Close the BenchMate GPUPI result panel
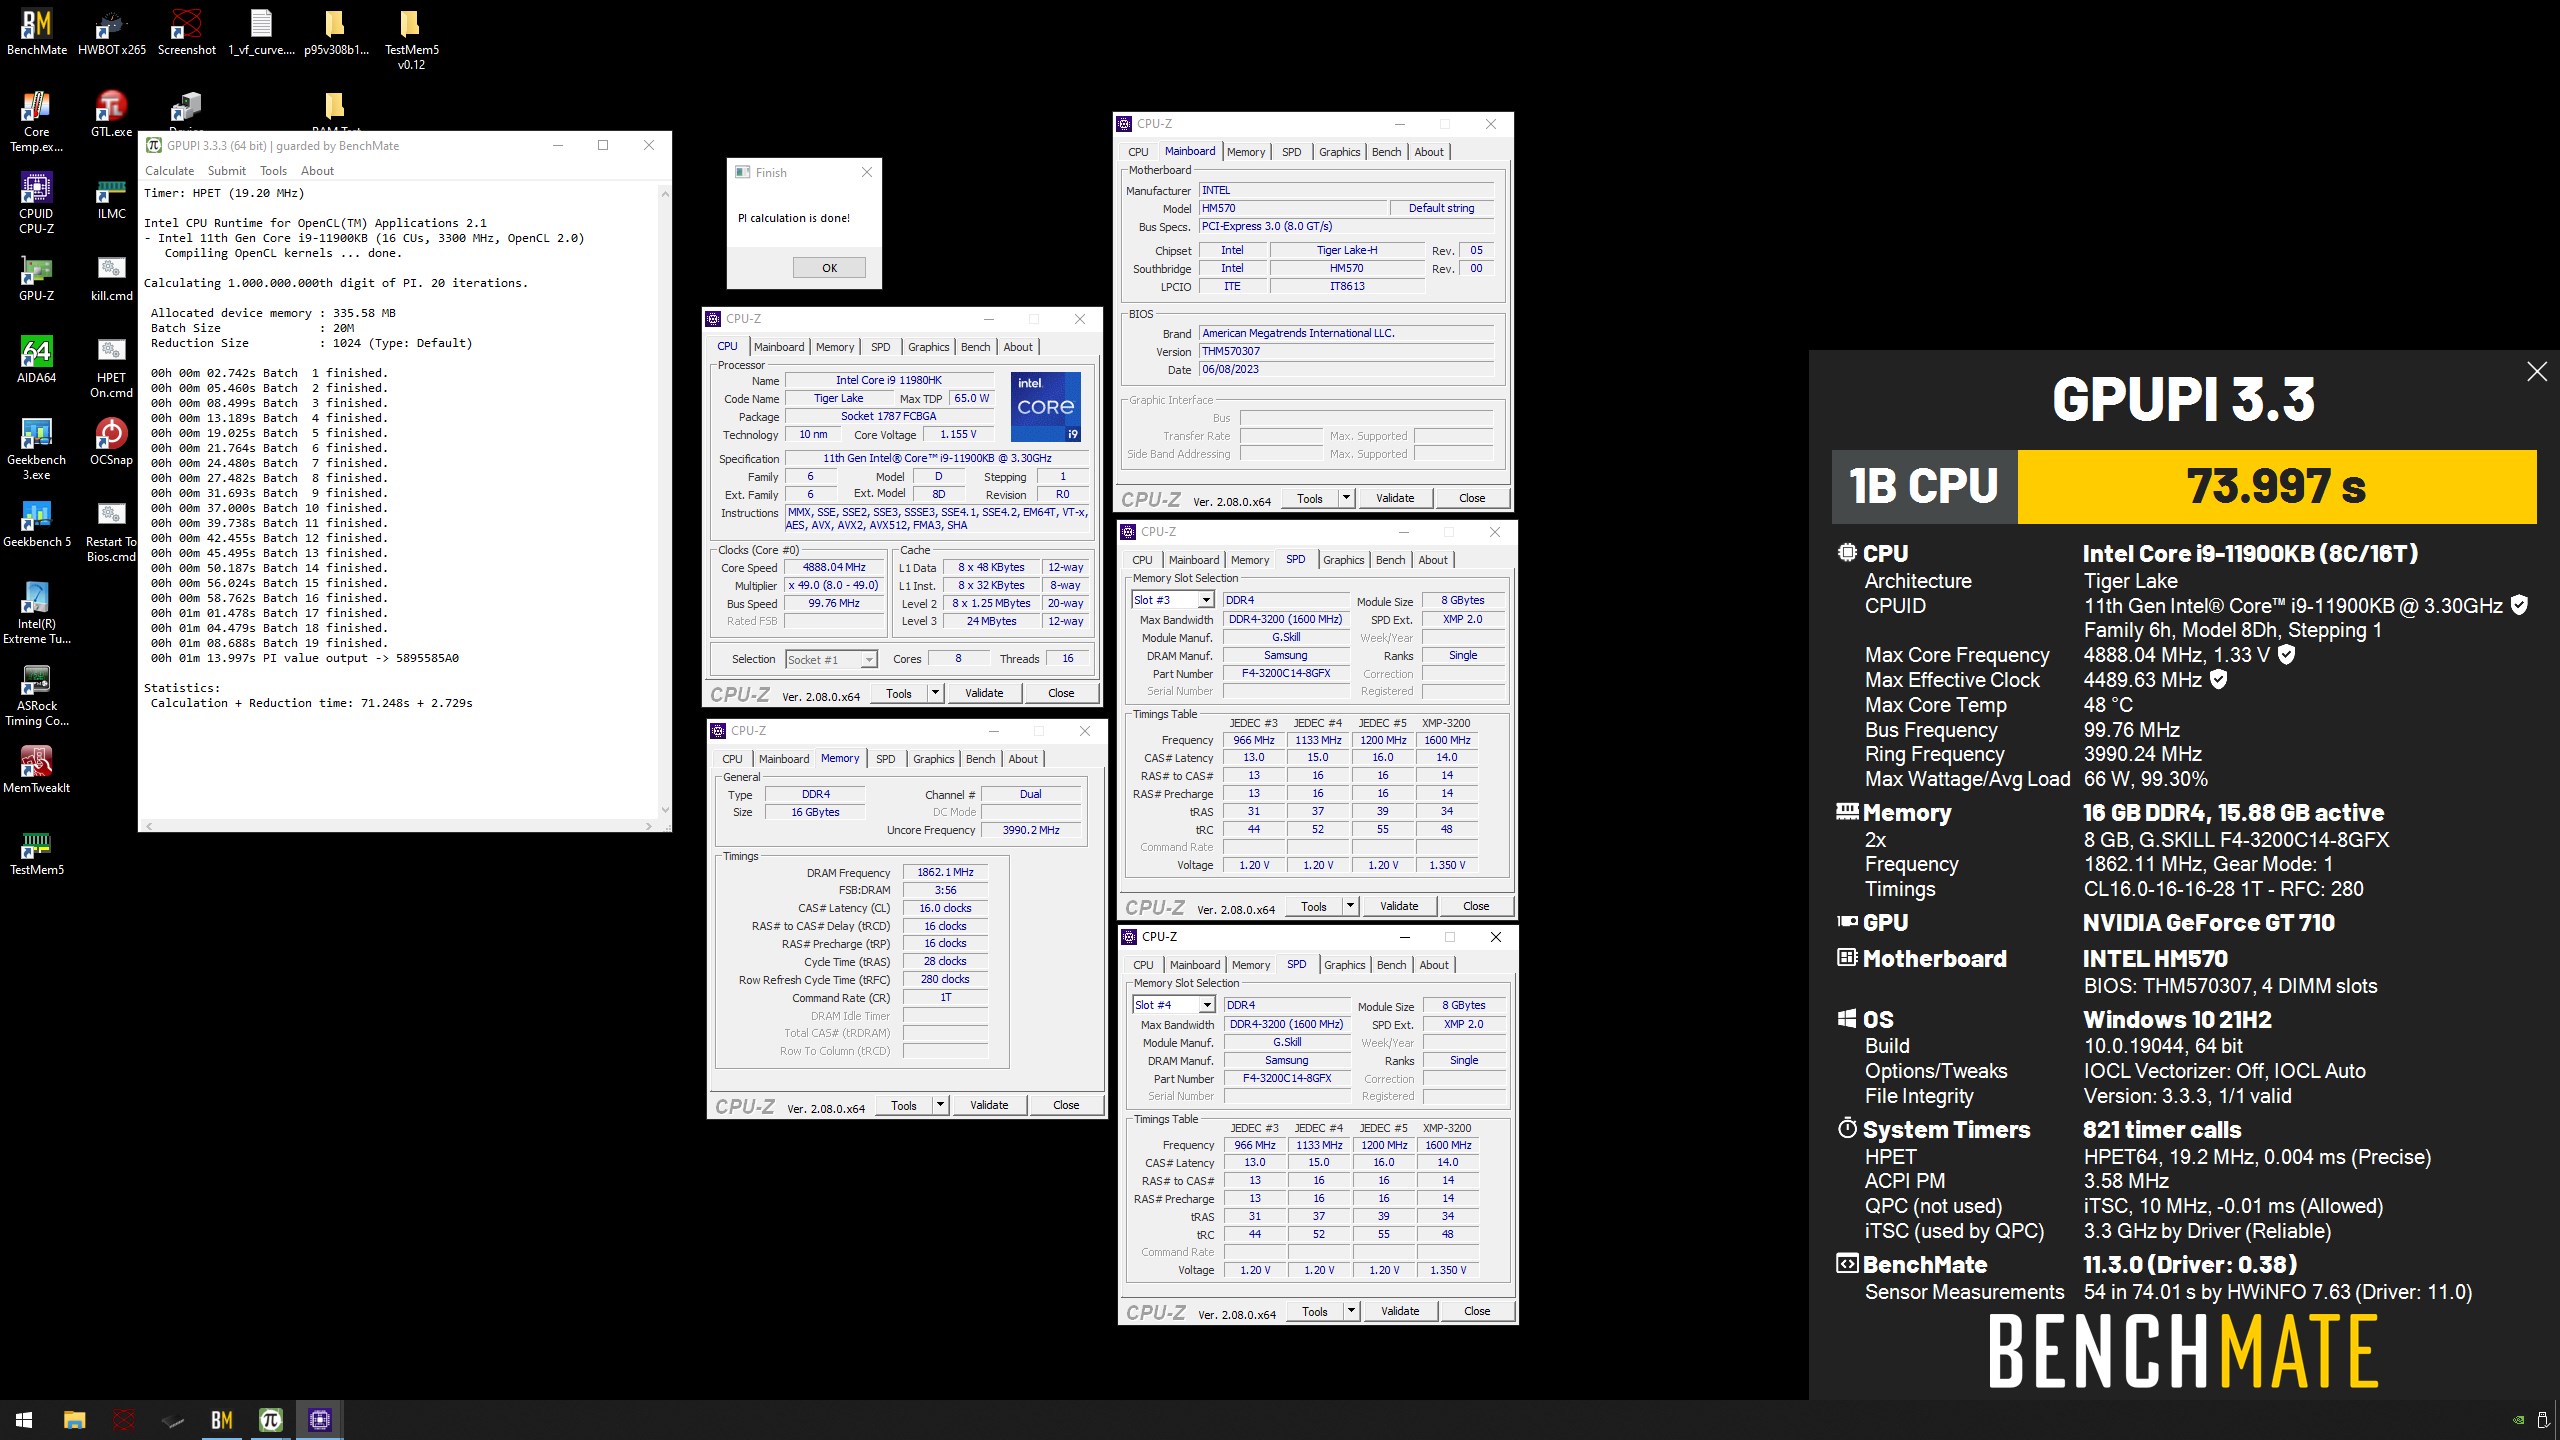The height and width of the screenshot is (1440, 2560). (x=2537, y=372)
